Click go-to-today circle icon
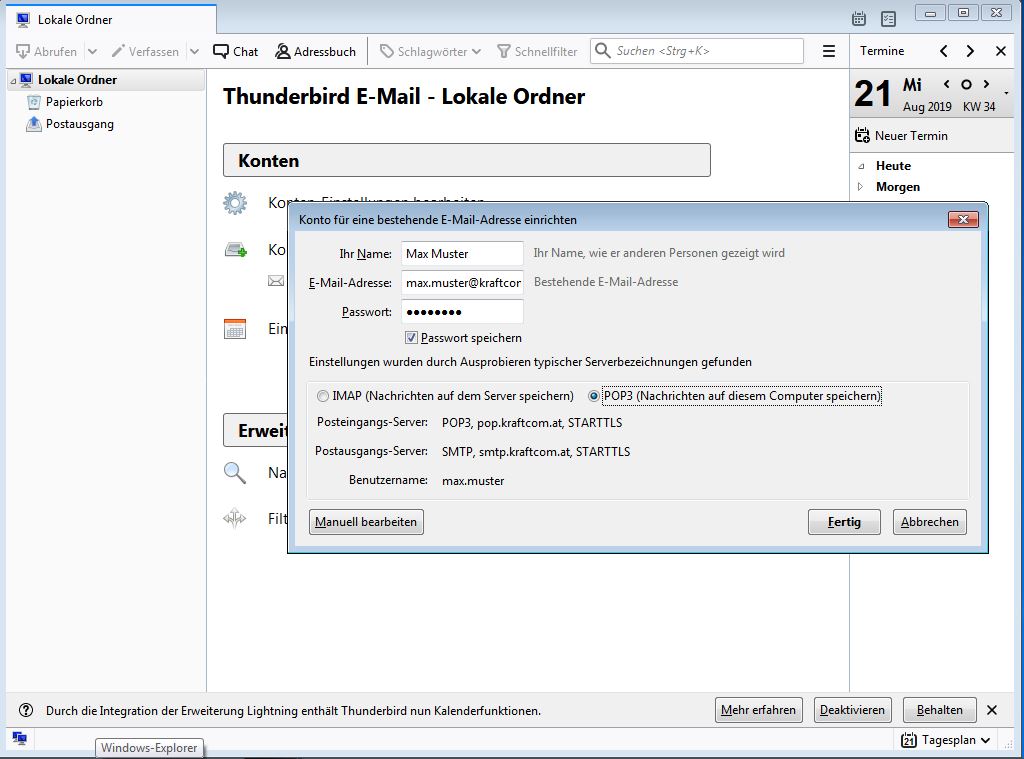The image size is (1024, 759). coord(967,84)
